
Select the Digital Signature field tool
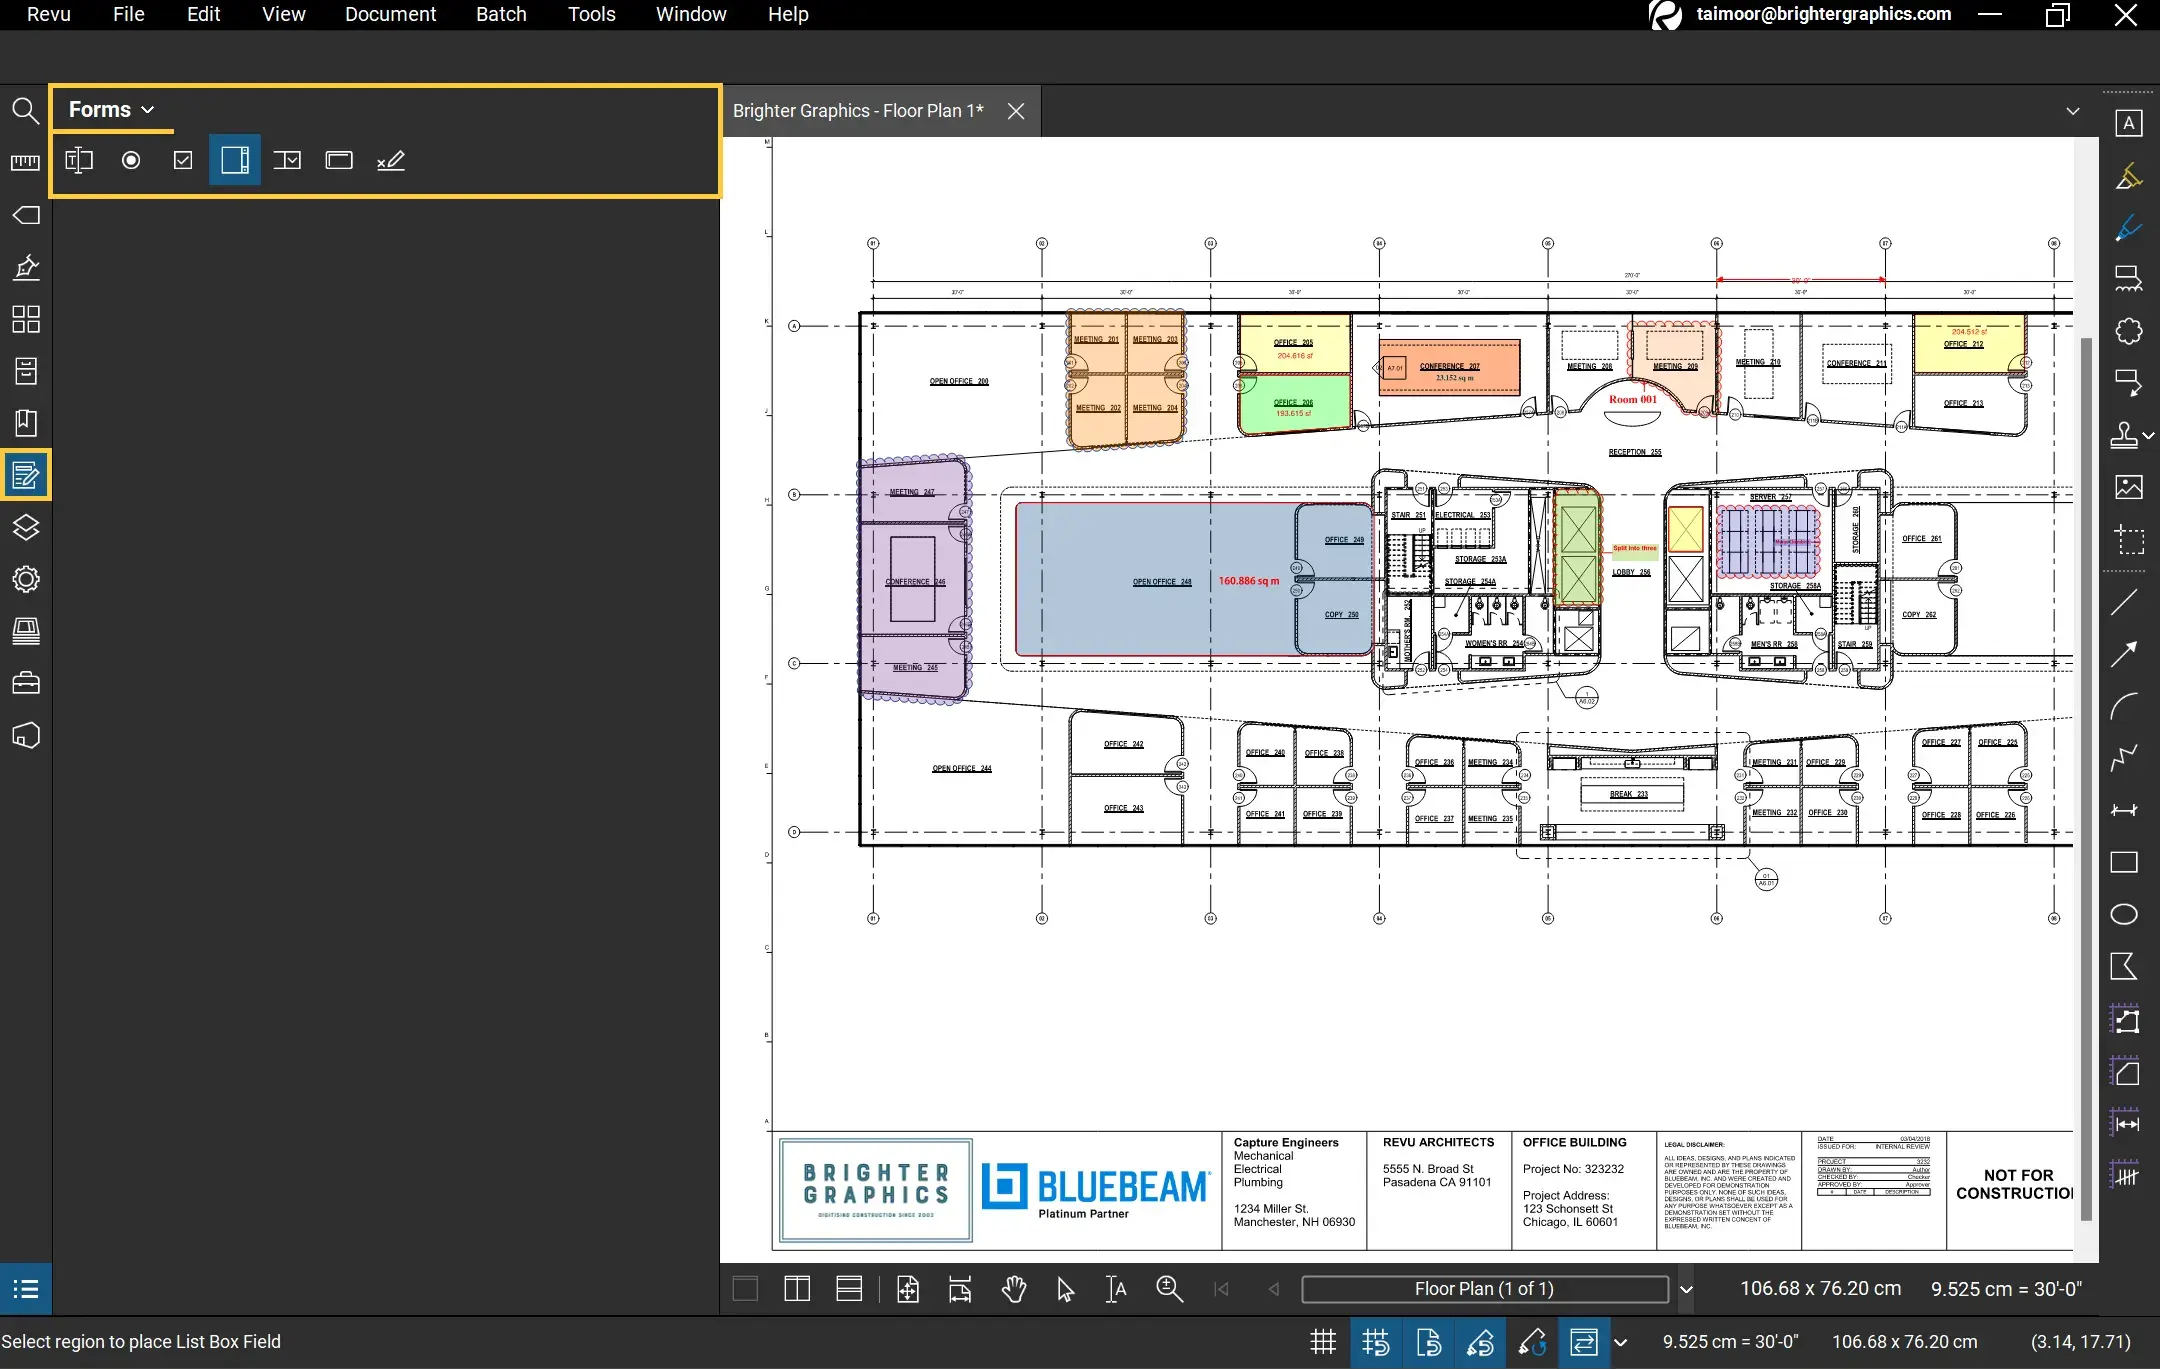(391, 160)
